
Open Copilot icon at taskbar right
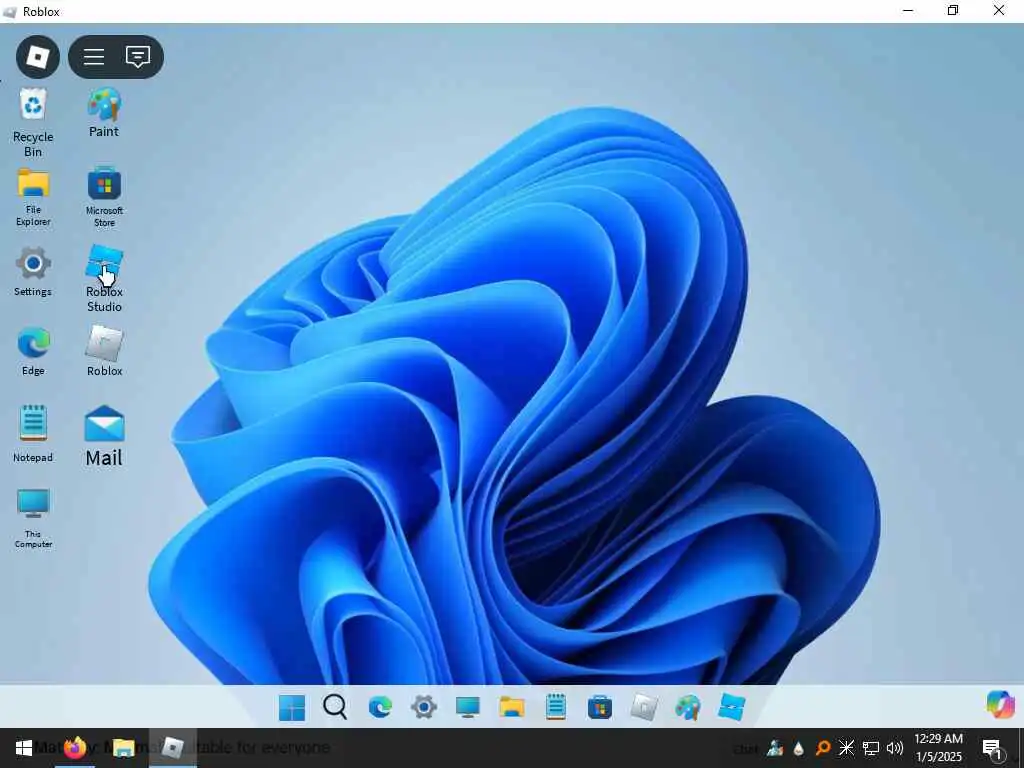click(x=1000, y=705)
